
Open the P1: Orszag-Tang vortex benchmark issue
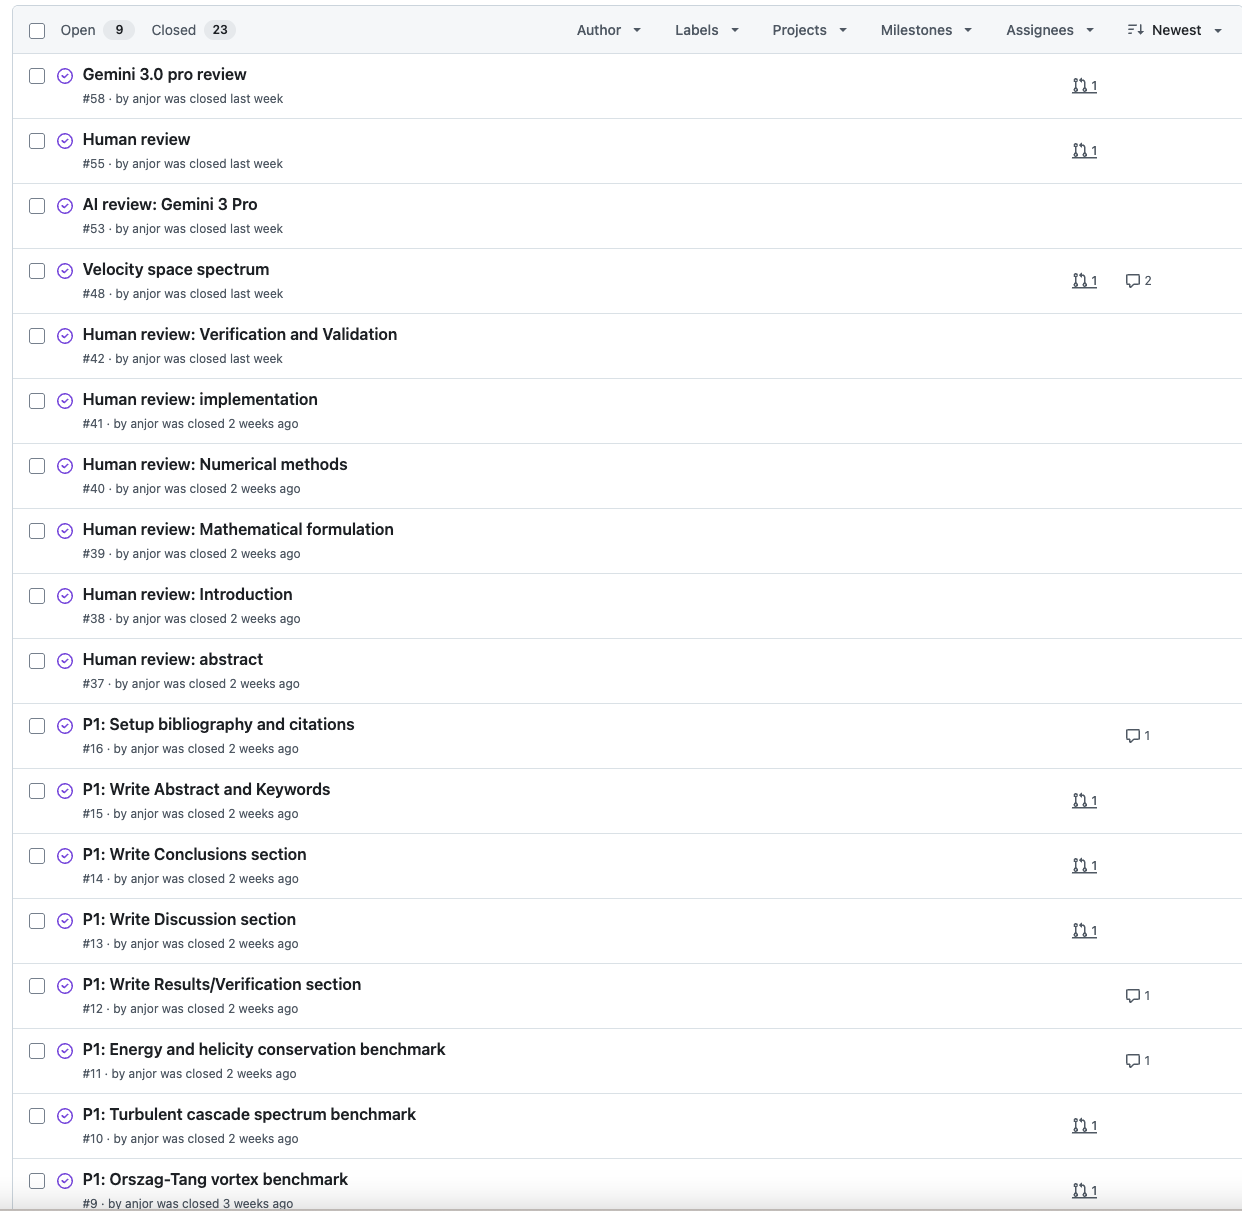[214, 1179]
